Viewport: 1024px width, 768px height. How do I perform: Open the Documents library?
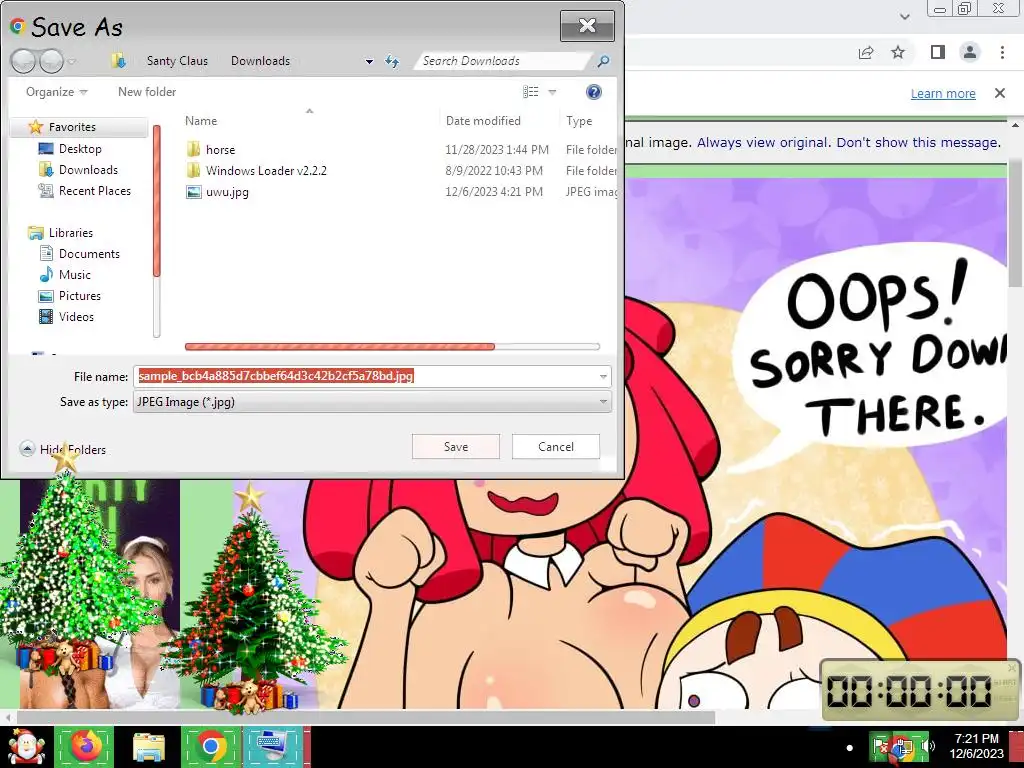pos(89,253)
